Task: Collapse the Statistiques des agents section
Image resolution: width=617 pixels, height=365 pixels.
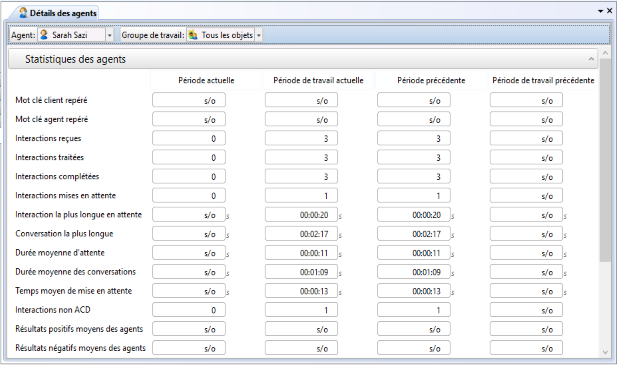Action: 591,59
